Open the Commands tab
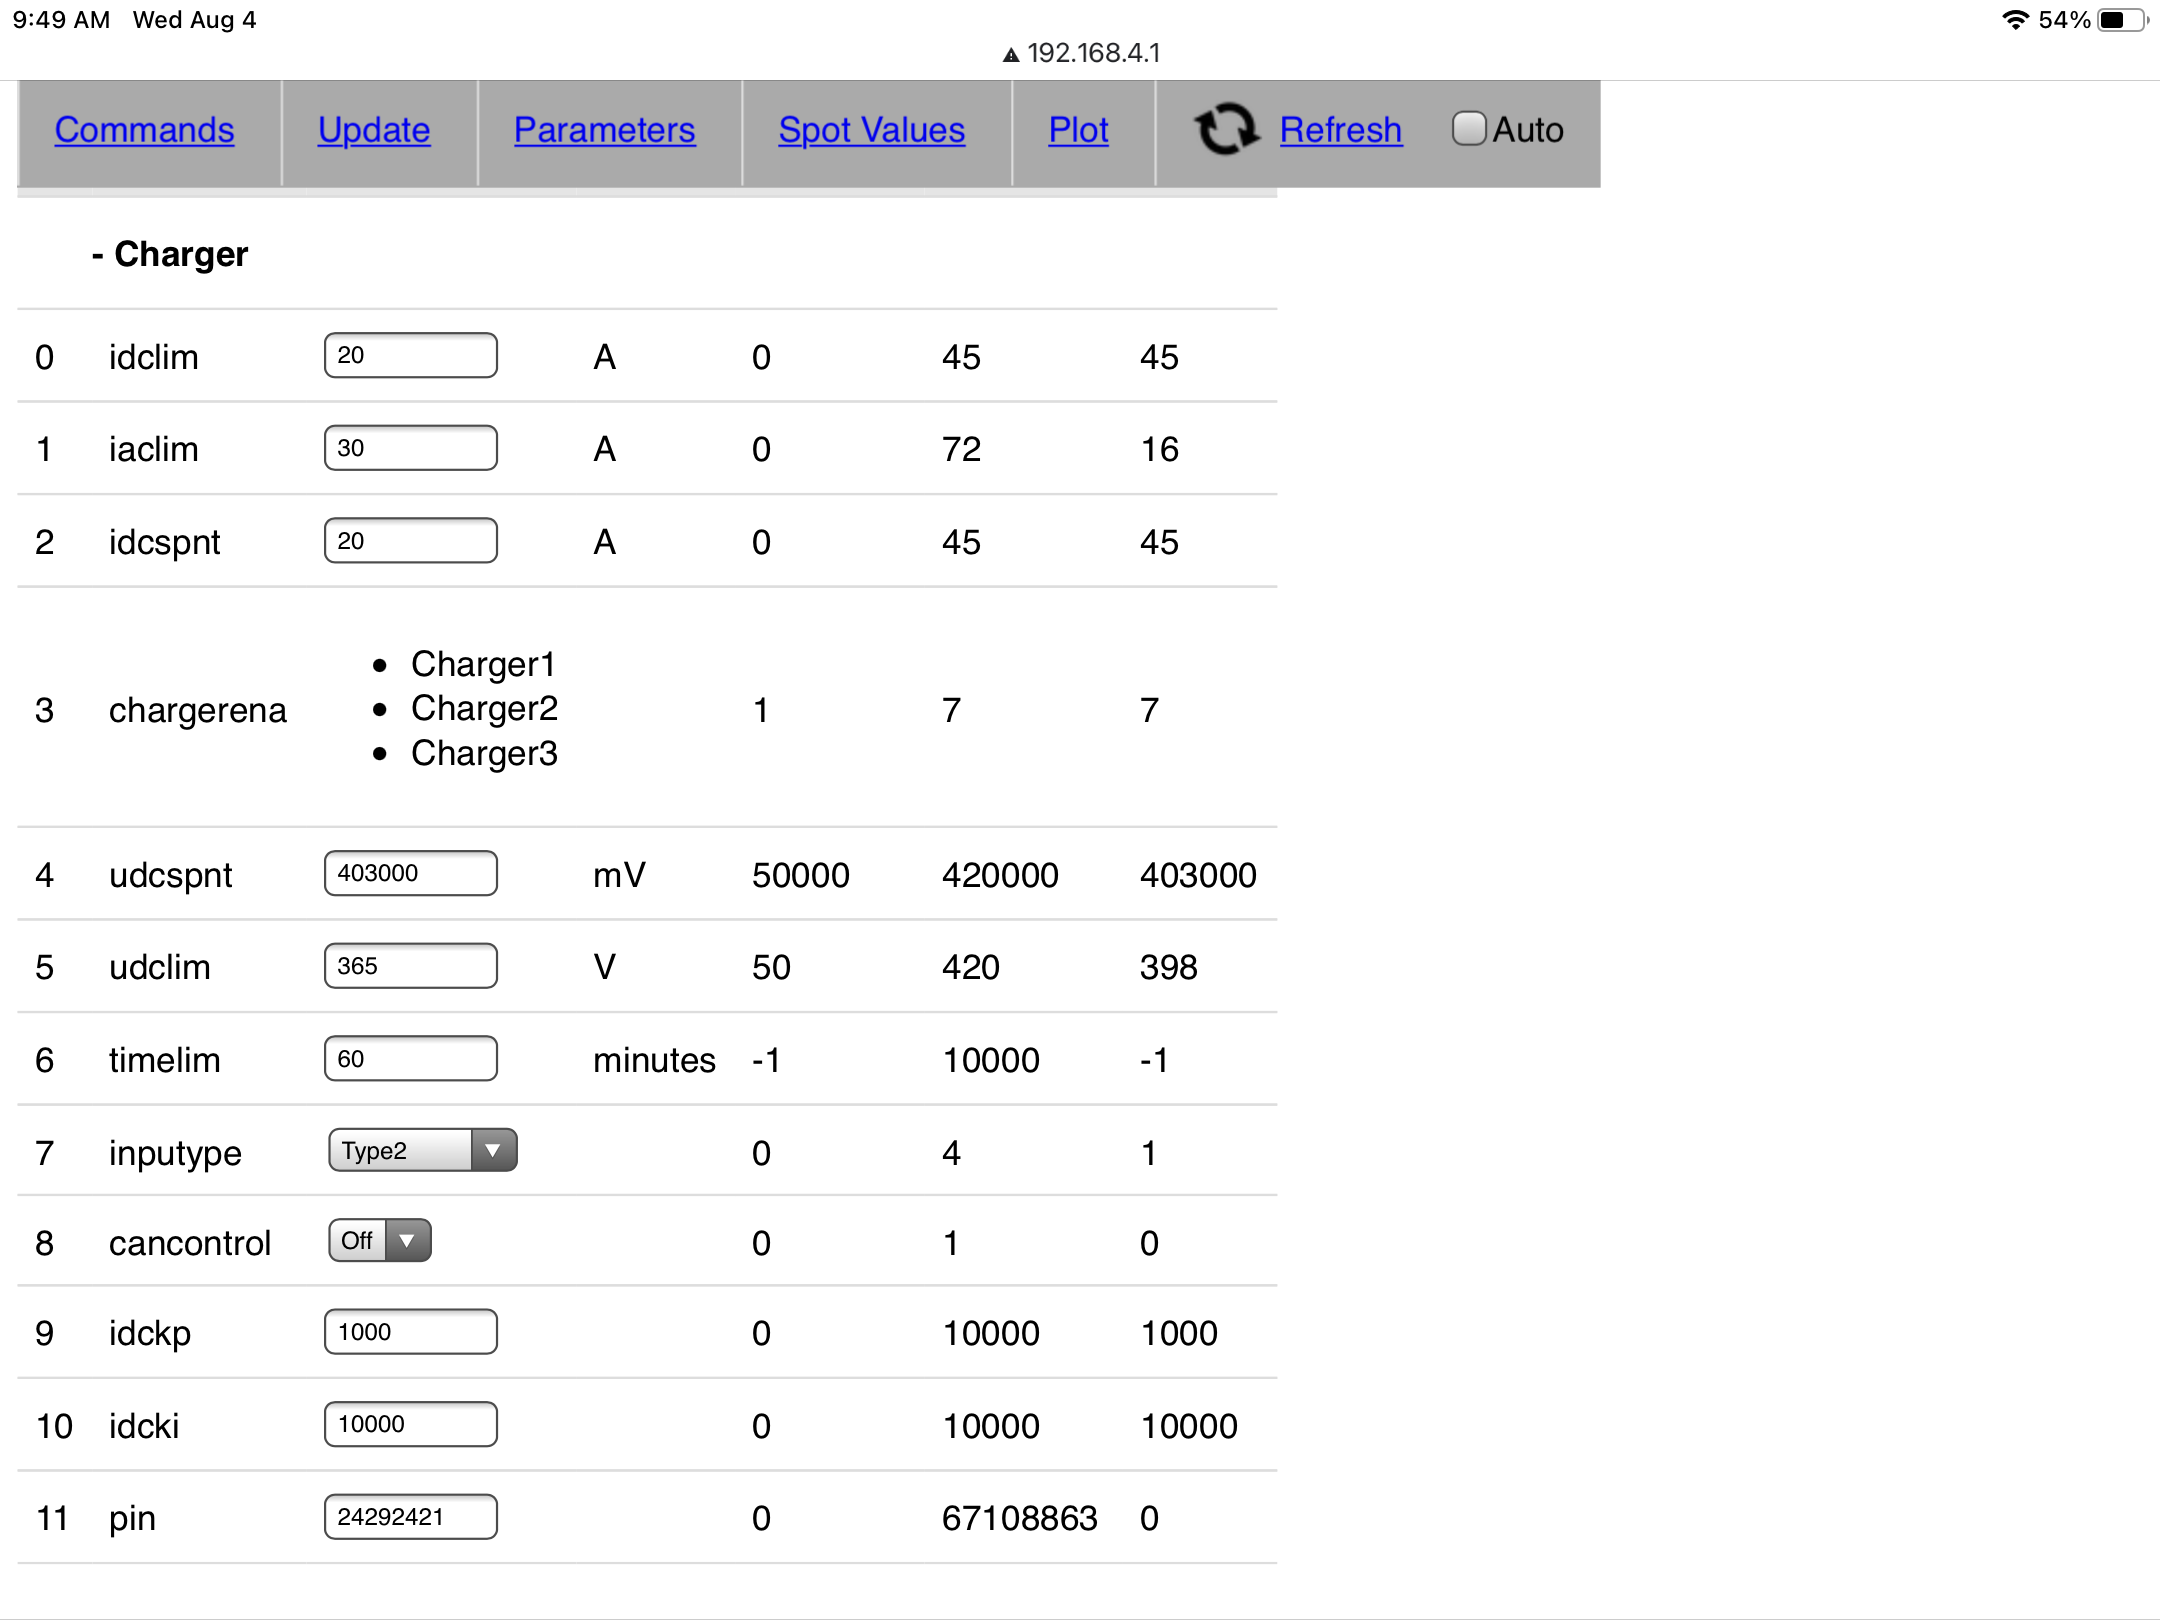This screenshot has width=2160, height=1620. tap(144, 130)
